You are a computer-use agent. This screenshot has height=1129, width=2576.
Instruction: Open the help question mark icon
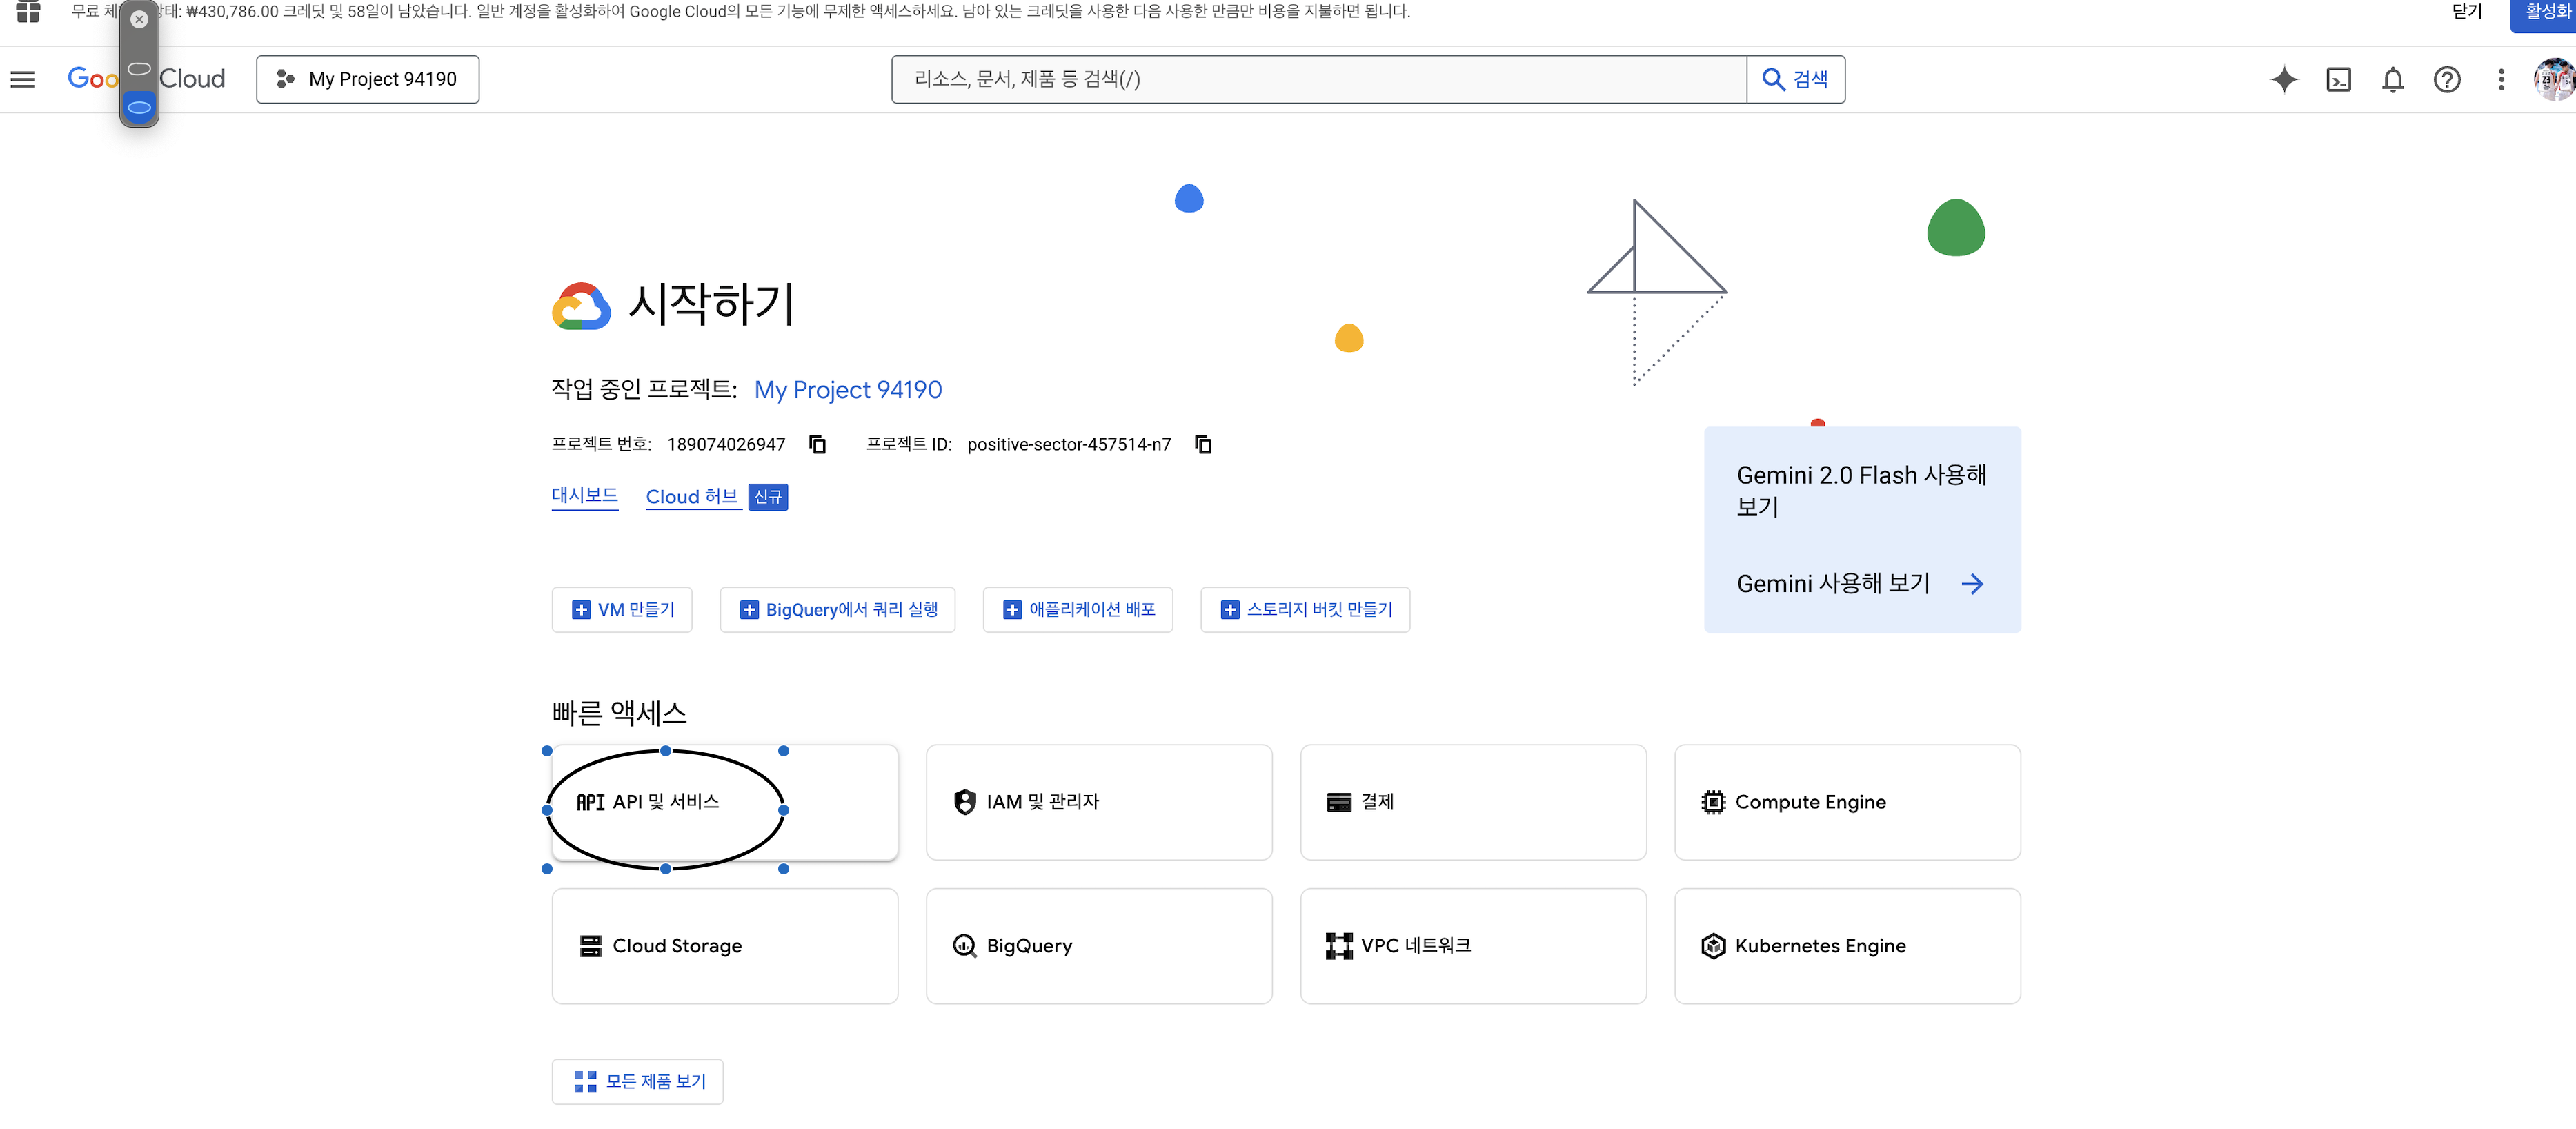pyautogui.click(x=2446, y=79)
